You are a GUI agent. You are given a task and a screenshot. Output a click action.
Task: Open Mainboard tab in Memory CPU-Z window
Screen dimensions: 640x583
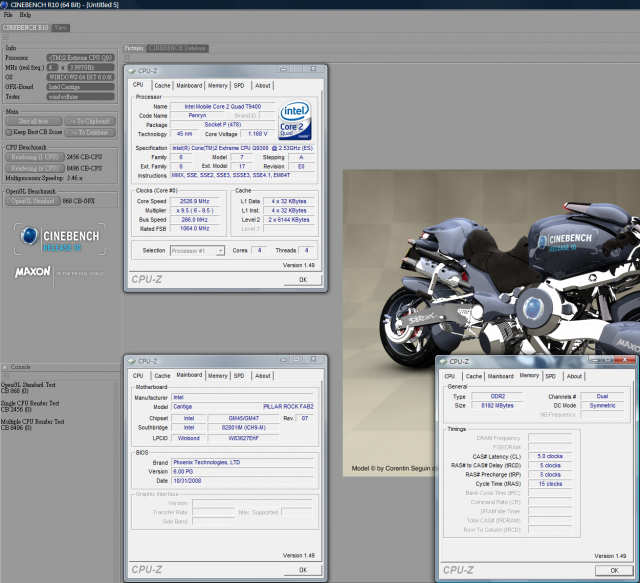(x=500, y=376)
